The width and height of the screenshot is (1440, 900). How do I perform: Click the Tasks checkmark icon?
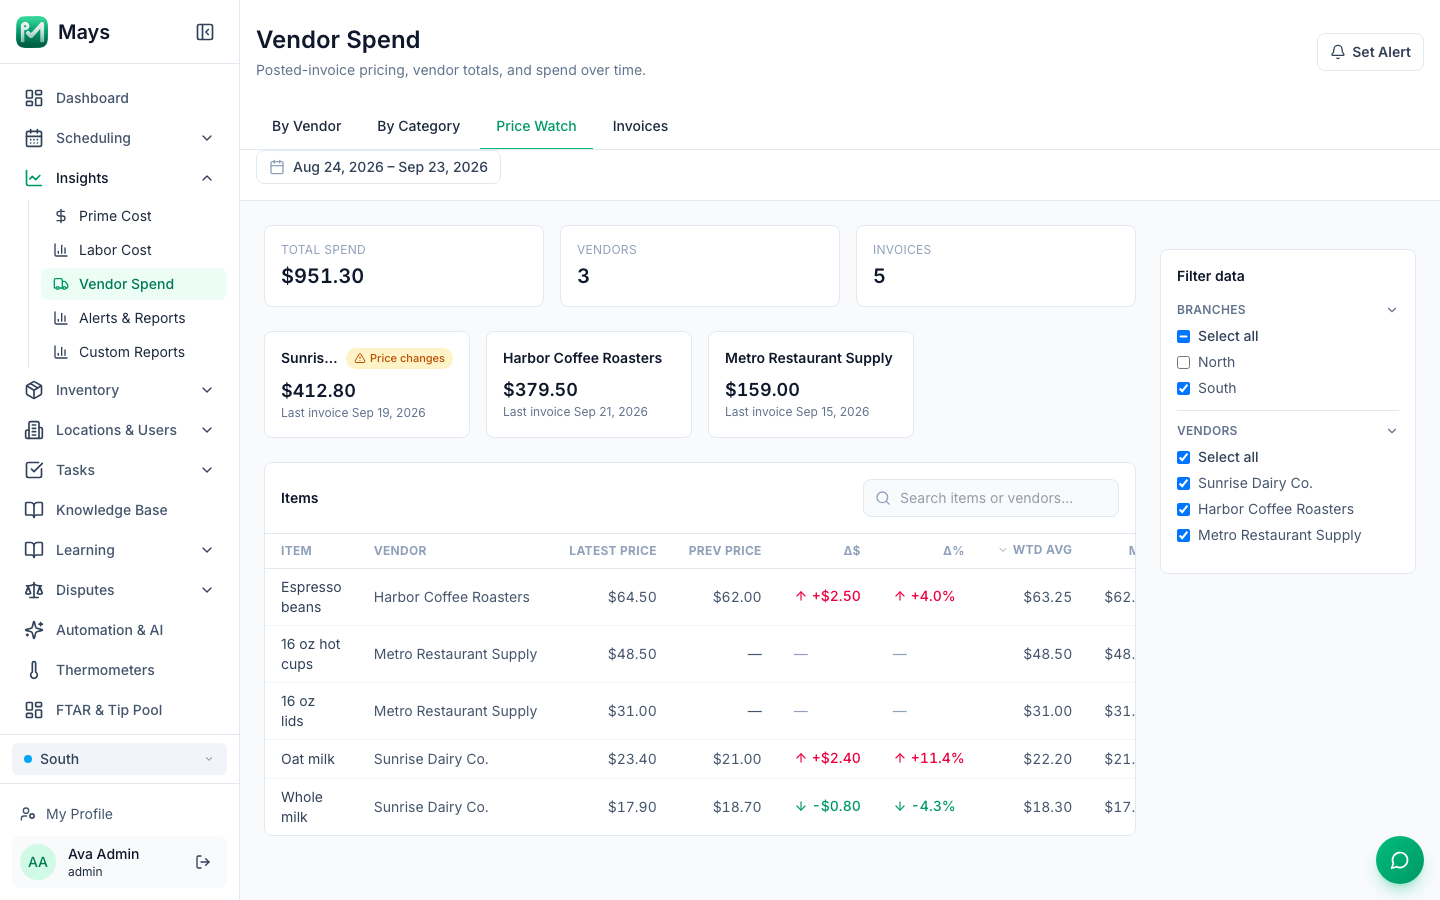(34, 470)
